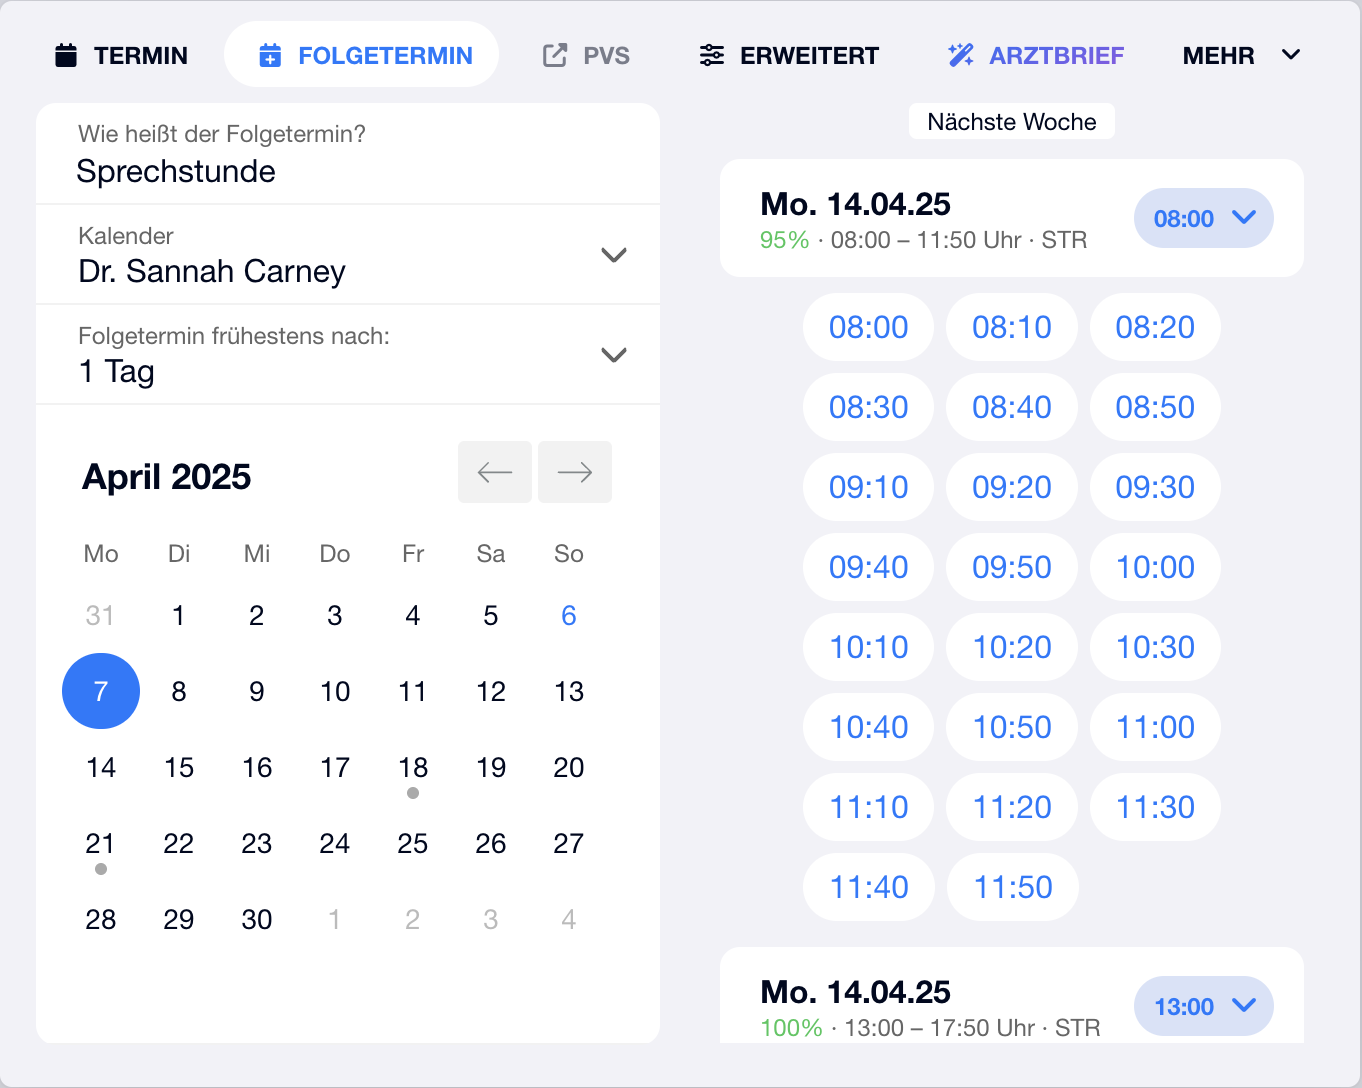Select April 21 in the calendar
This screenshot has height=1088, width=1362.
pyautogui.click(x=100, y=843)
